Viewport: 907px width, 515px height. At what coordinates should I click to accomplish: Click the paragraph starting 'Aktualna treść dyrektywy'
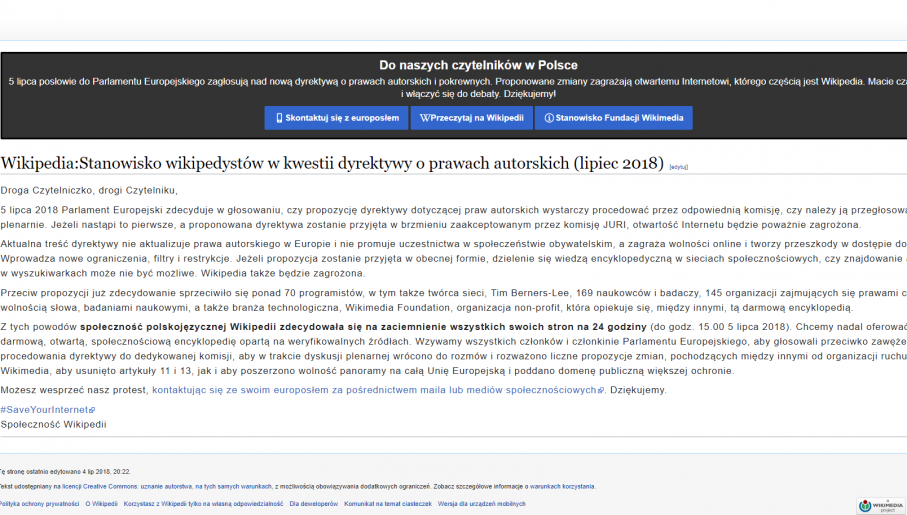pos(454,259)
